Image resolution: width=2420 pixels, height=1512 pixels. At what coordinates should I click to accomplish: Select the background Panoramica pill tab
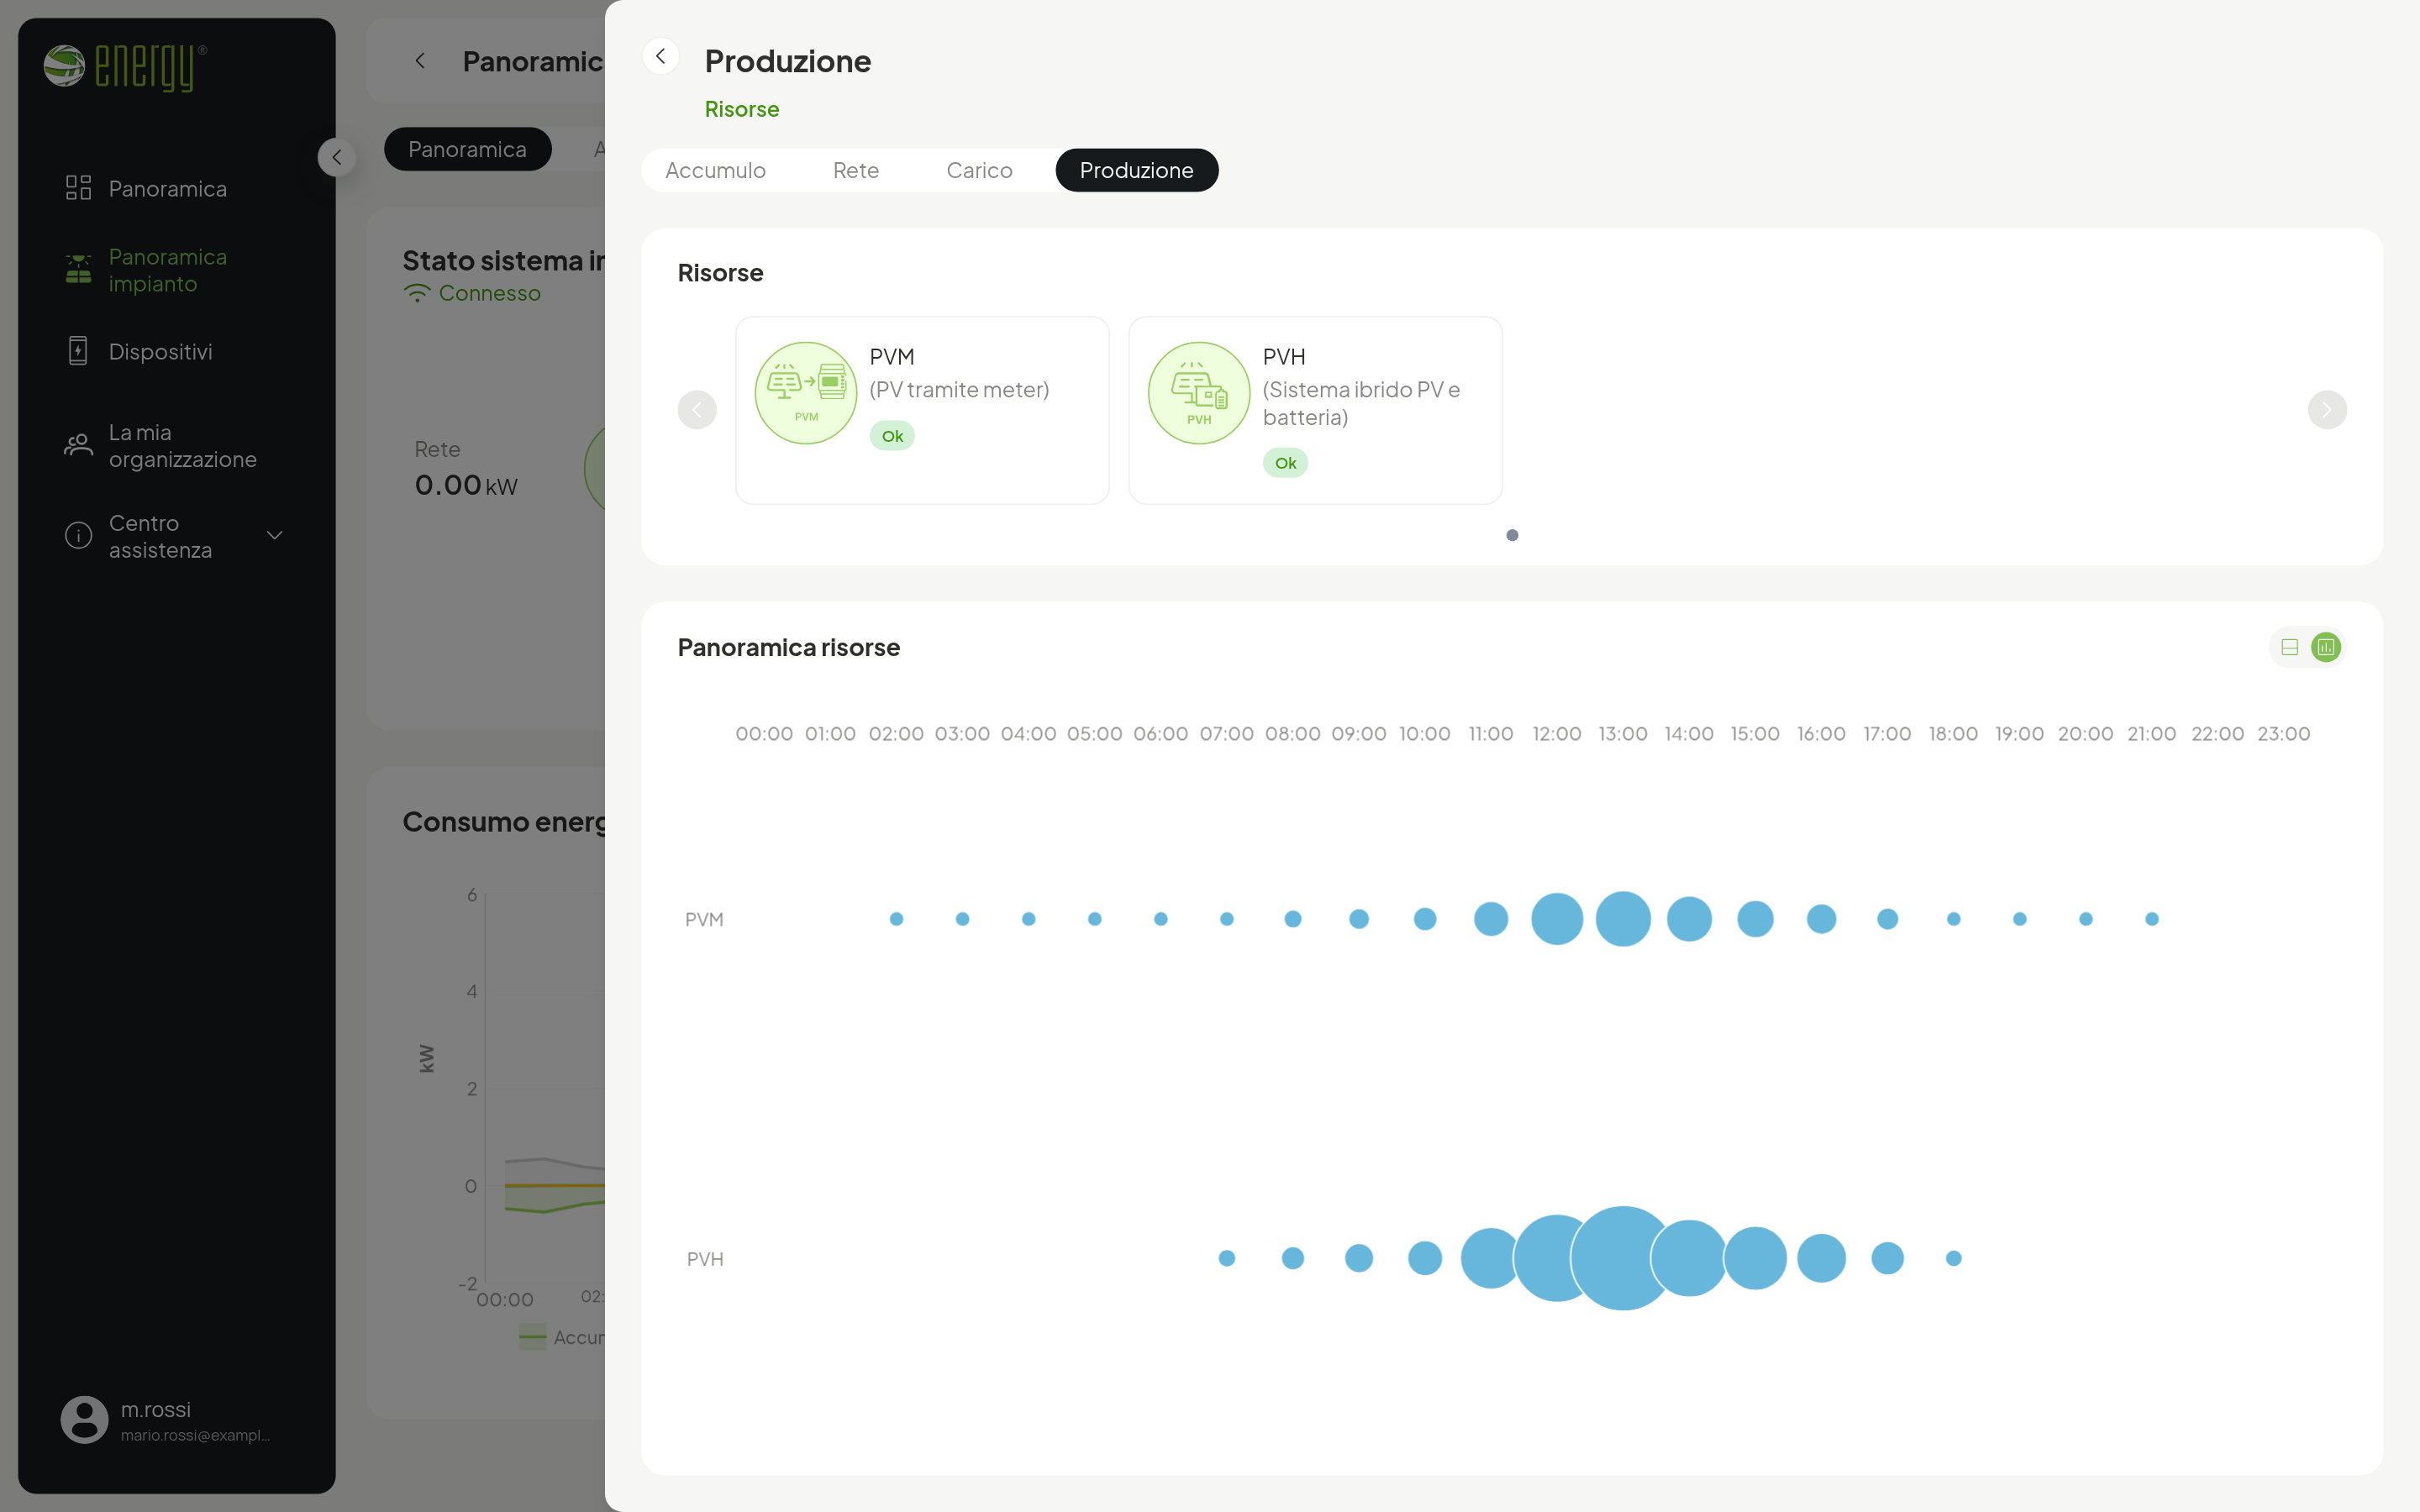[x=467, y=149]
